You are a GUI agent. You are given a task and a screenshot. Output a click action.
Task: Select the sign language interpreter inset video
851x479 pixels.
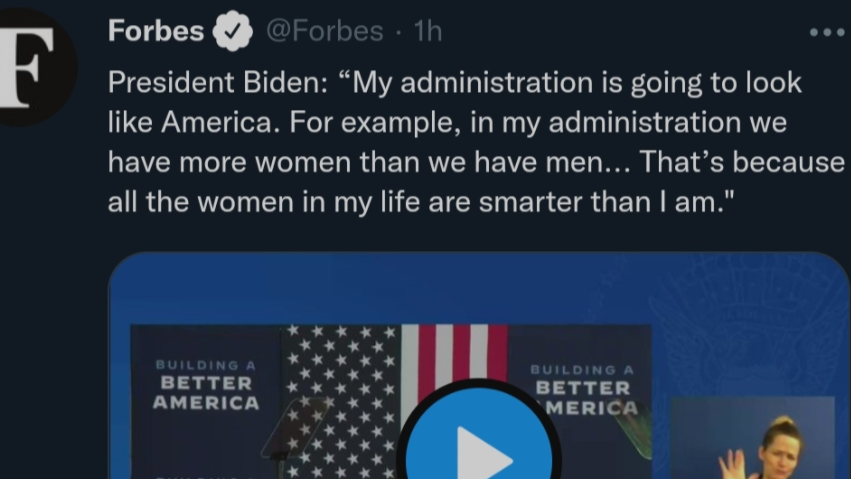(x=752, y=438)
